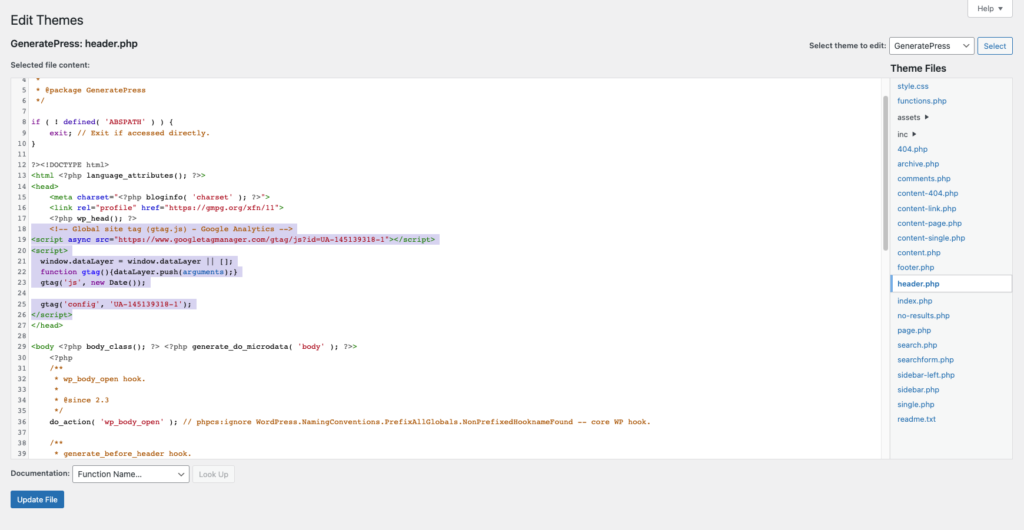Click the closing </head> tag on line 27
Viewport: 1024px width, 530px height.
[x=47, y=325]
